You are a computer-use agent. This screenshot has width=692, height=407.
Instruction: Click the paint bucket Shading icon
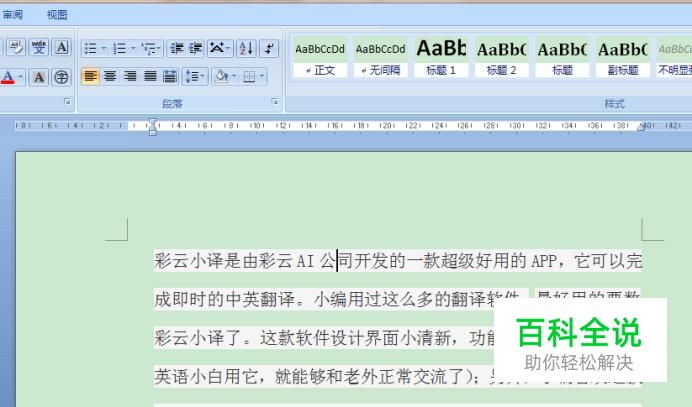point(221,76)
